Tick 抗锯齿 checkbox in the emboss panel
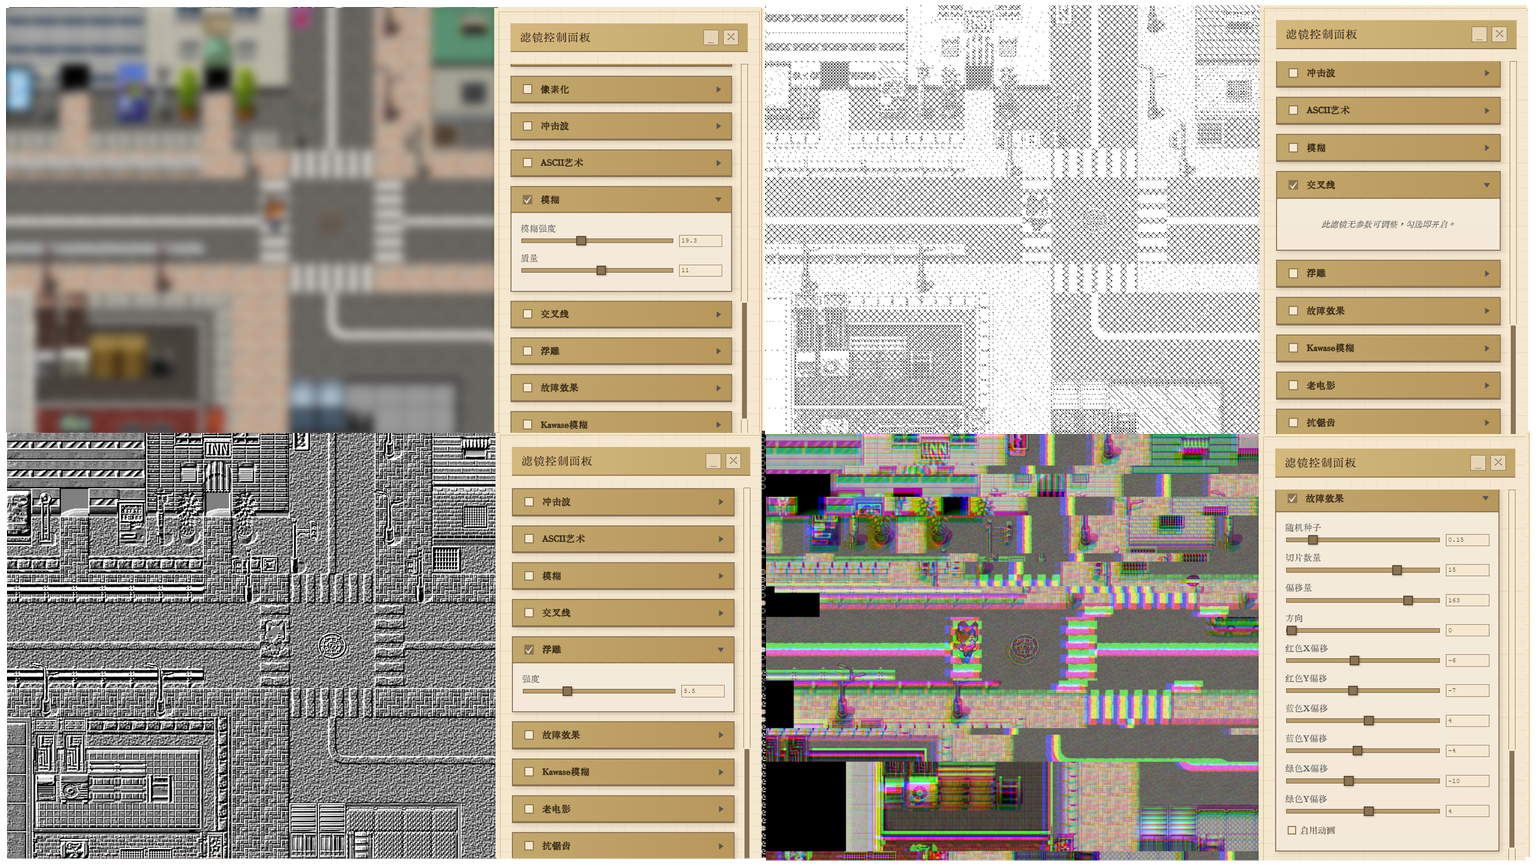The height and width of the screenshot is (866, 1538). [x=530, y=846]
